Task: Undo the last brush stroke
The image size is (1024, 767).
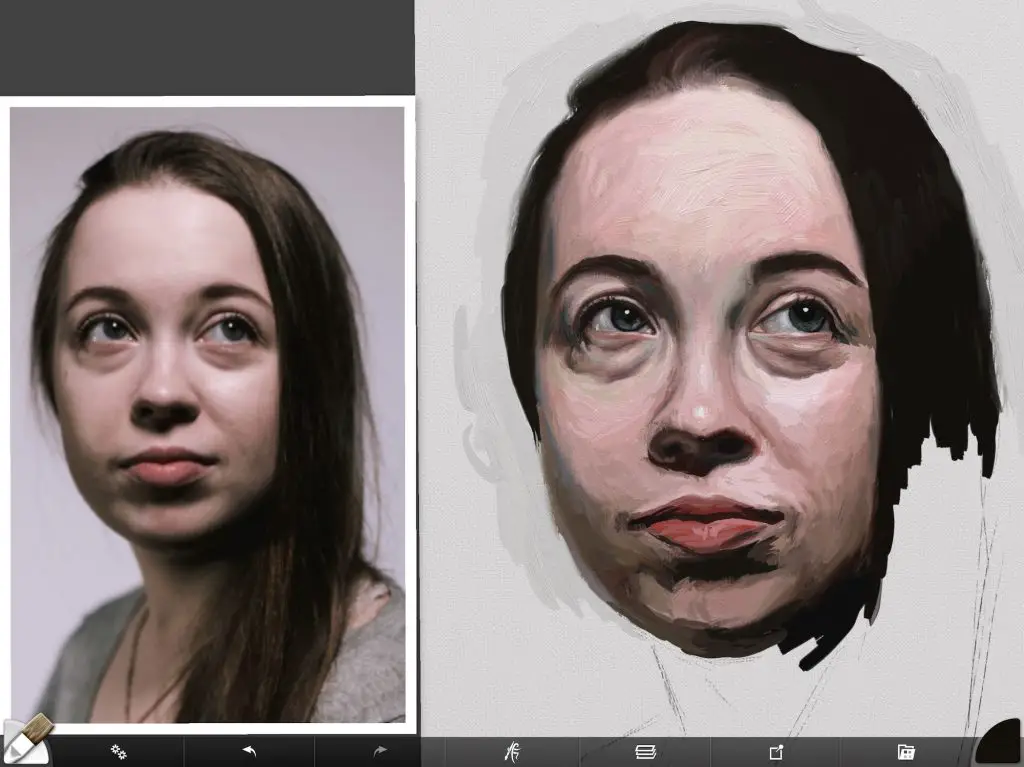Action: [x=249, y=751]
